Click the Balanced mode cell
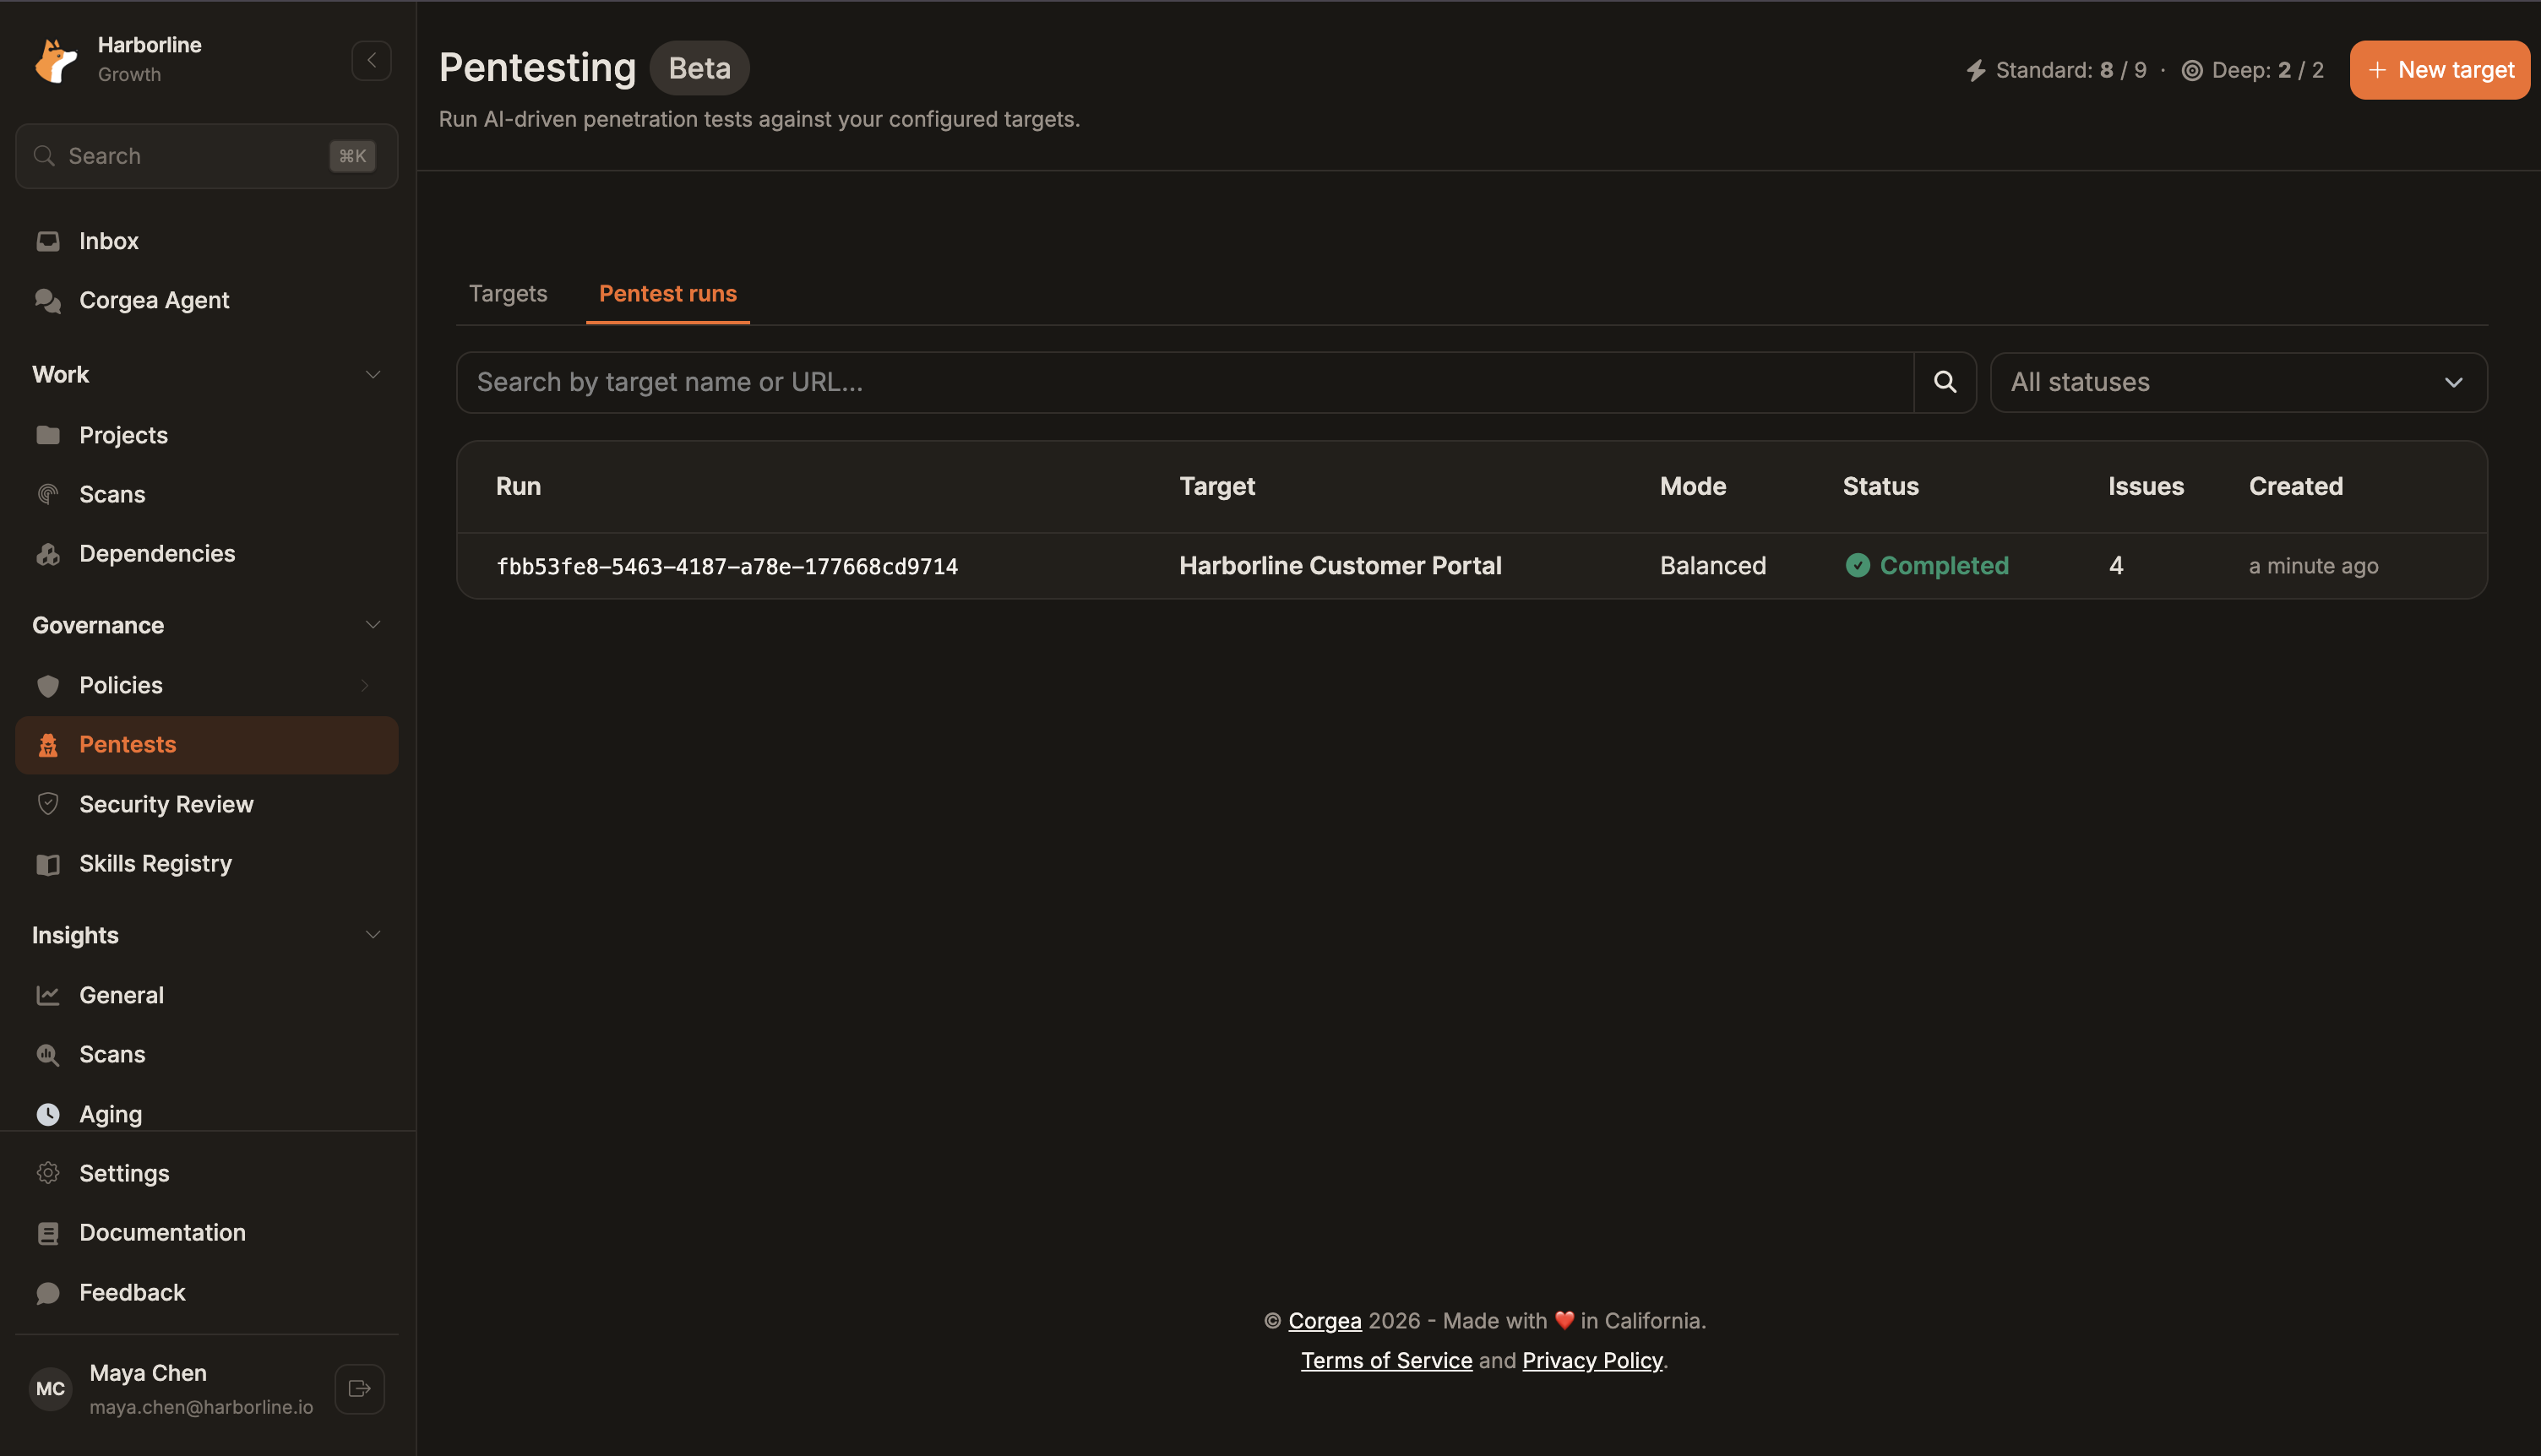 1713,566
